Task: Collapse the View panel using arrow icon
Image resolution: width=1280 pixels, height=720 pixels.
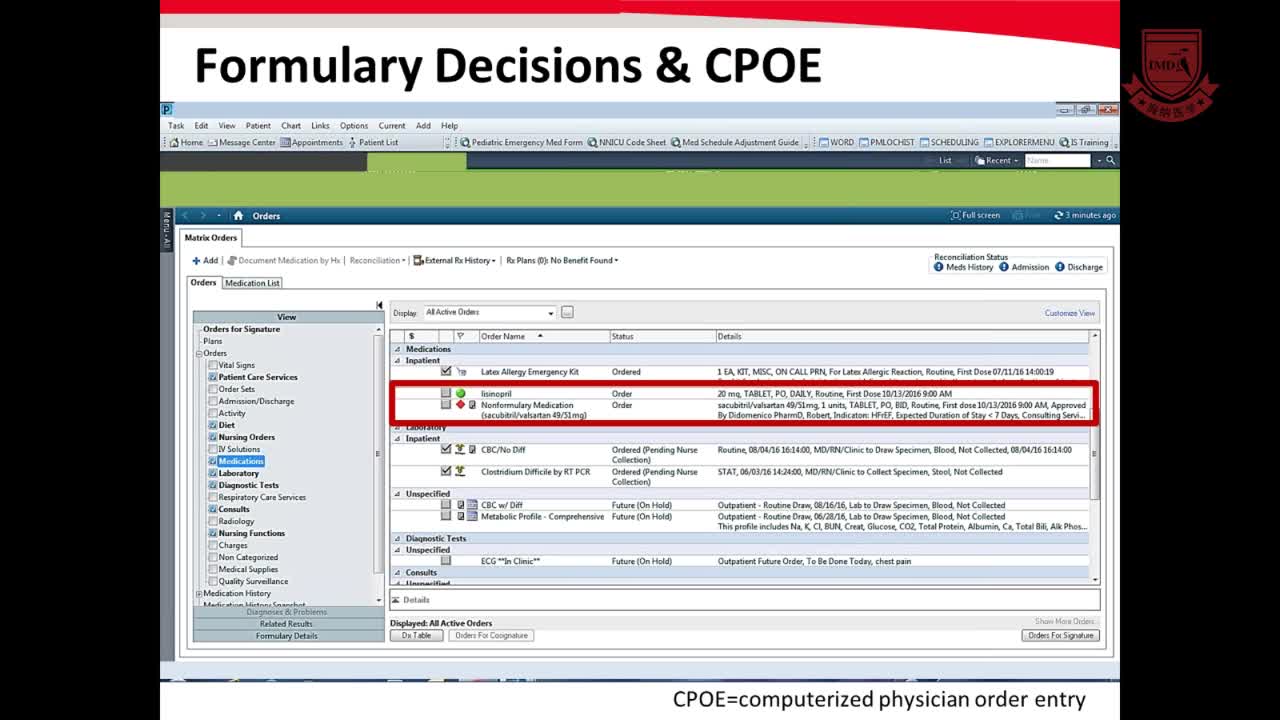Action: tap(379, 305)
